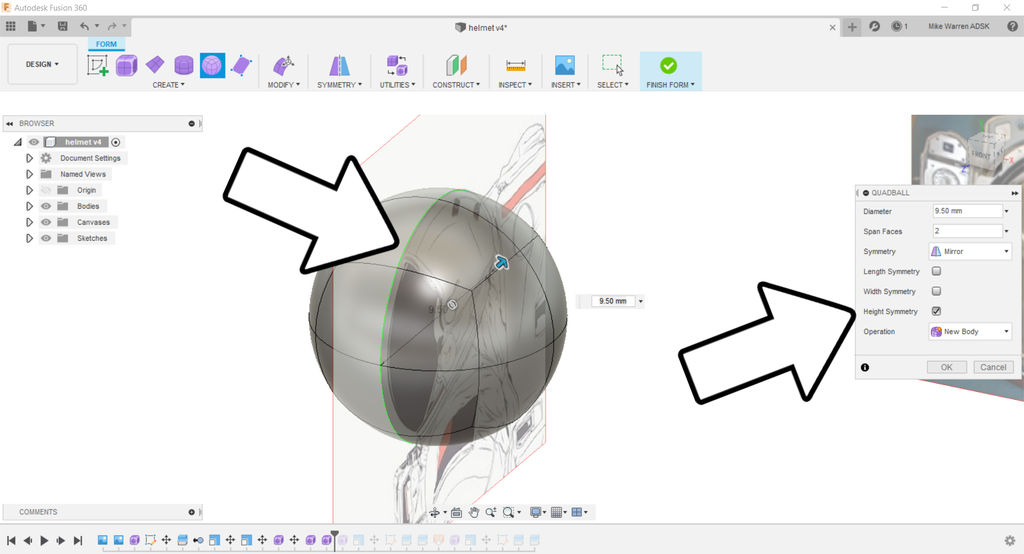Open the UTILITIES menu

click(397, 85)
